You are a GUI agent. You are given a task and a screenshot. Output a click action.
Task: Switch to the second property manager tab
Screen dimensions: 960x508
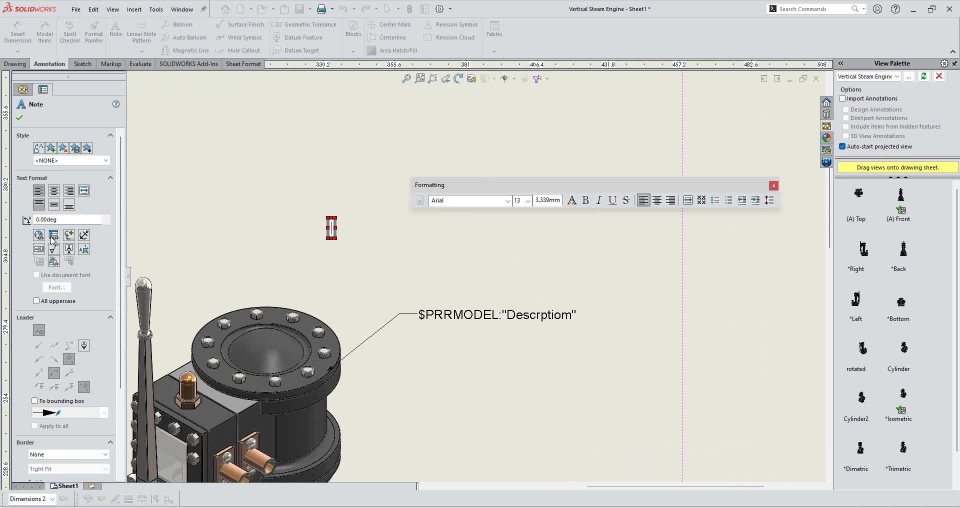[43, 89]
